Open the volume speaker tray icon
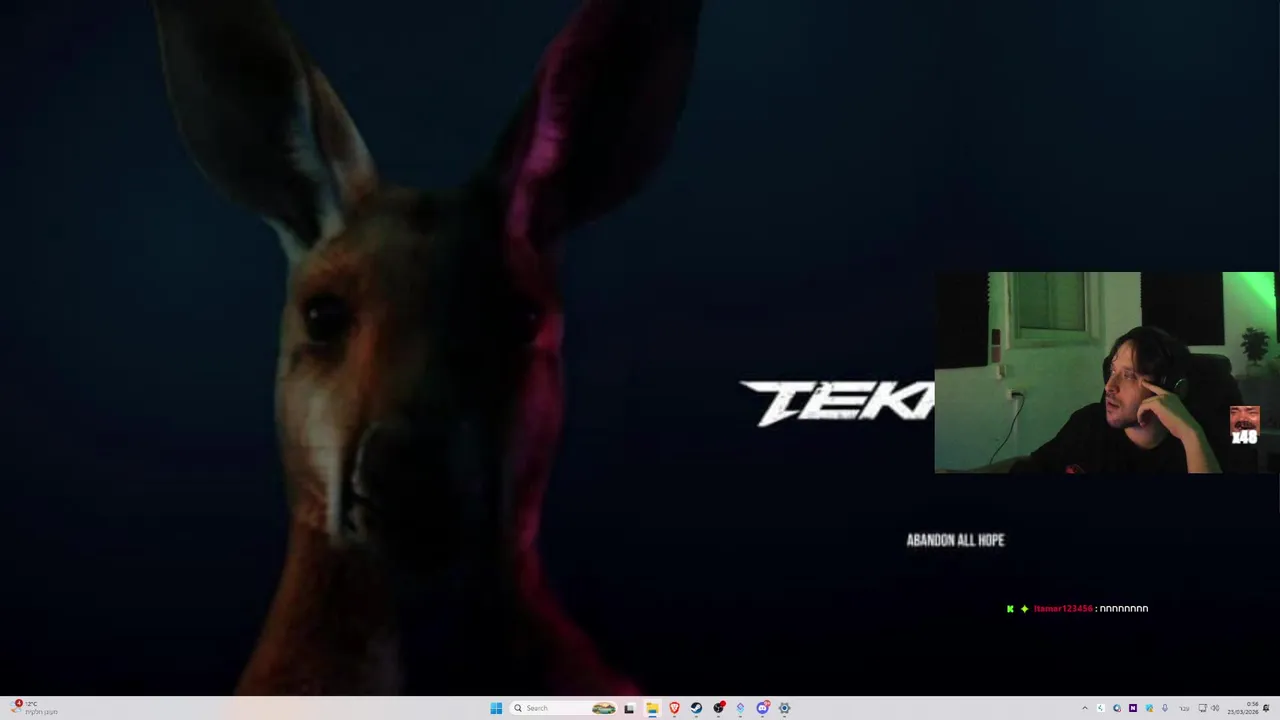 coord(1215,708)
